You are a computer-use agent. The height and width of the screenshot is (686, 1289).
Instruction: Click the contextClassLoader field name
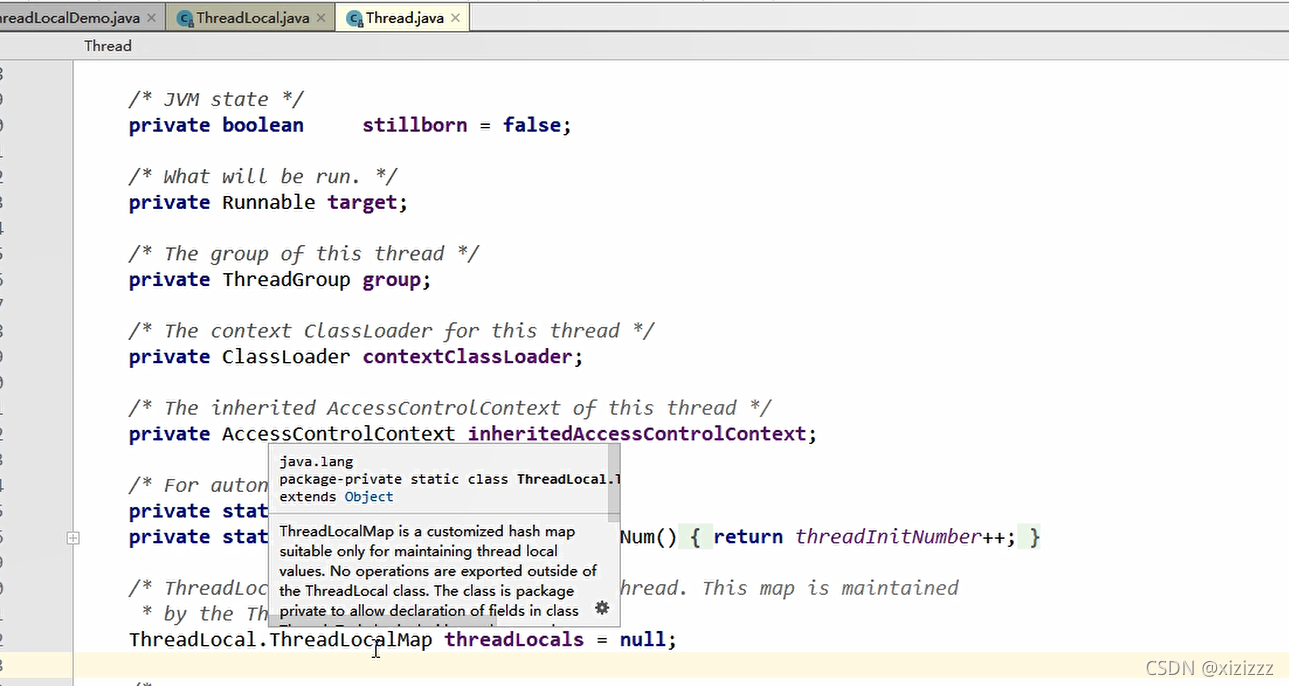coord(467,357)
